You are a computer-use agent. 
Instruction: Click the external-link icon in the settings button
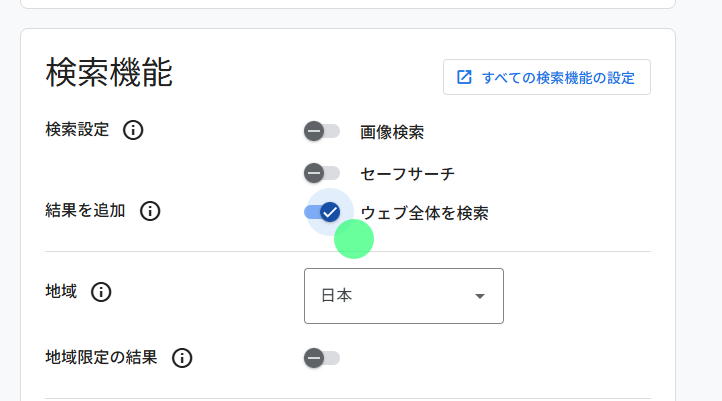[x=464, y=77]
